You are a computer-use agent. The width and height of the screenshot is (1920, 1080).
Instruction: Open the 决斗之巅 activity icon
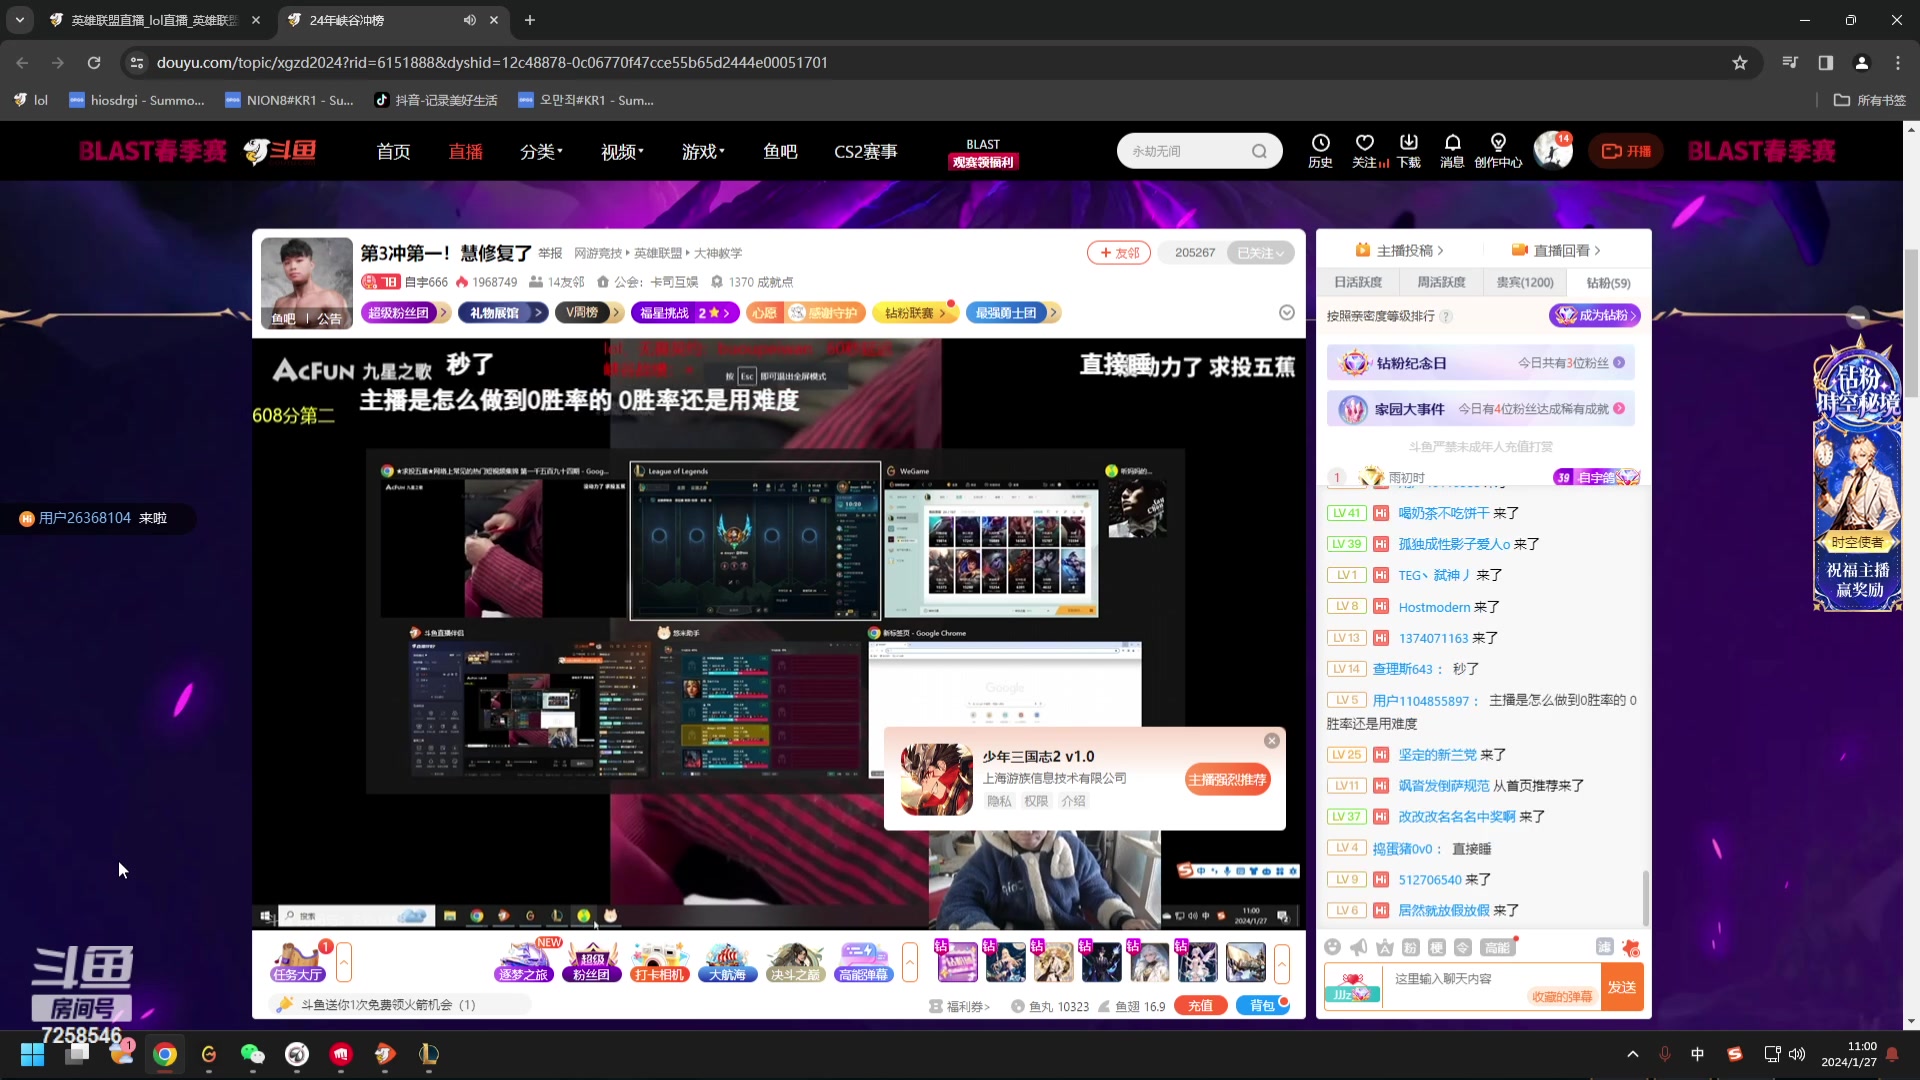pyautogui.click(x=795, y=962)
